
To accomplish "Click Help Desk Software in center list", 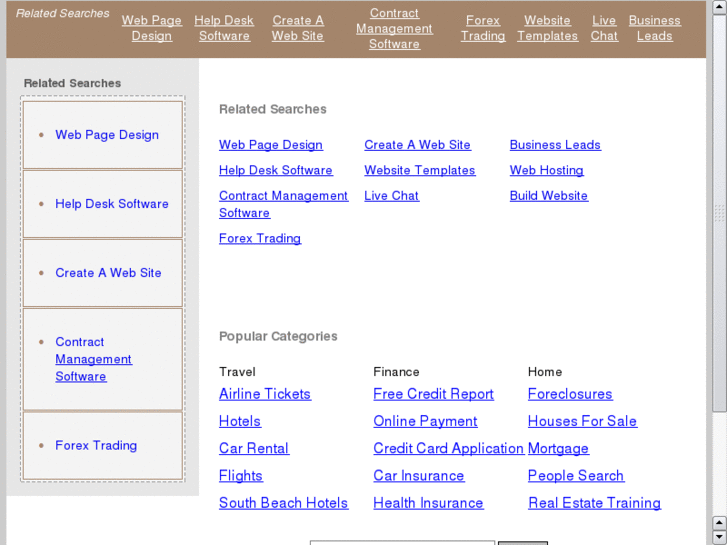I will point(276,171).
